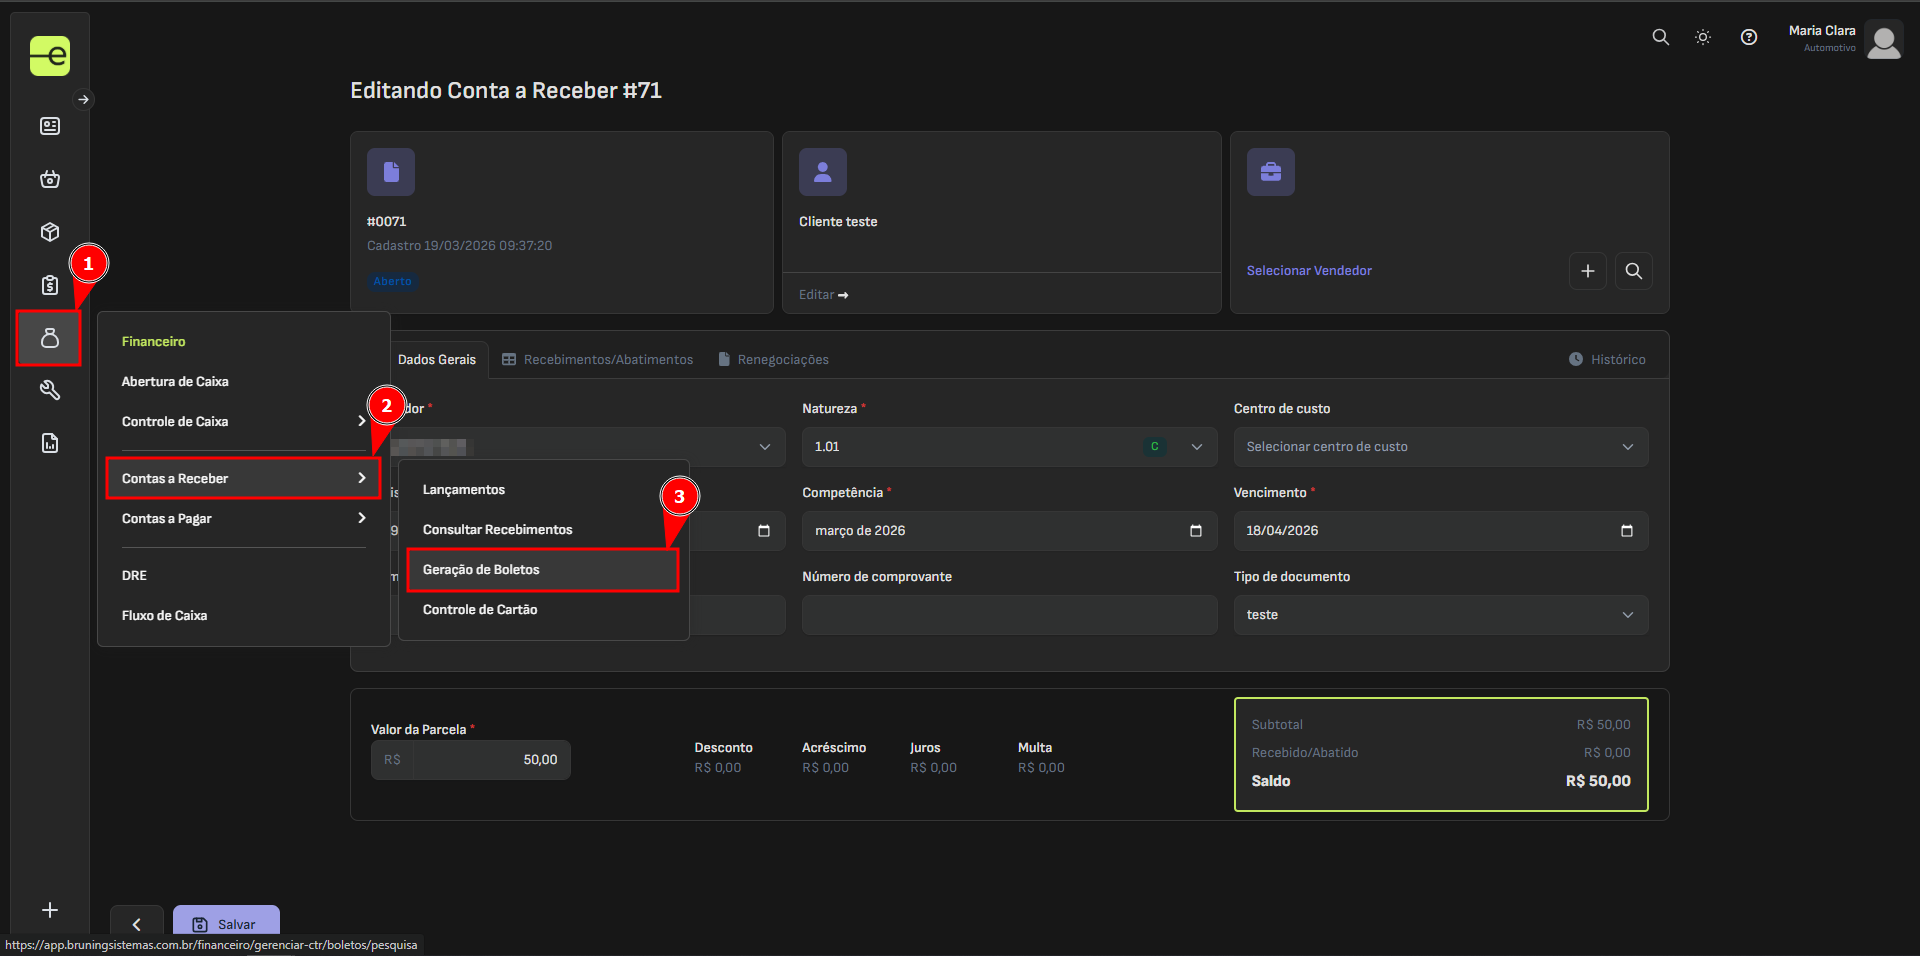The image size is (1920, 956).
Task: Toggle the light/dark theme sun icon
Action: coord(1703,37)
